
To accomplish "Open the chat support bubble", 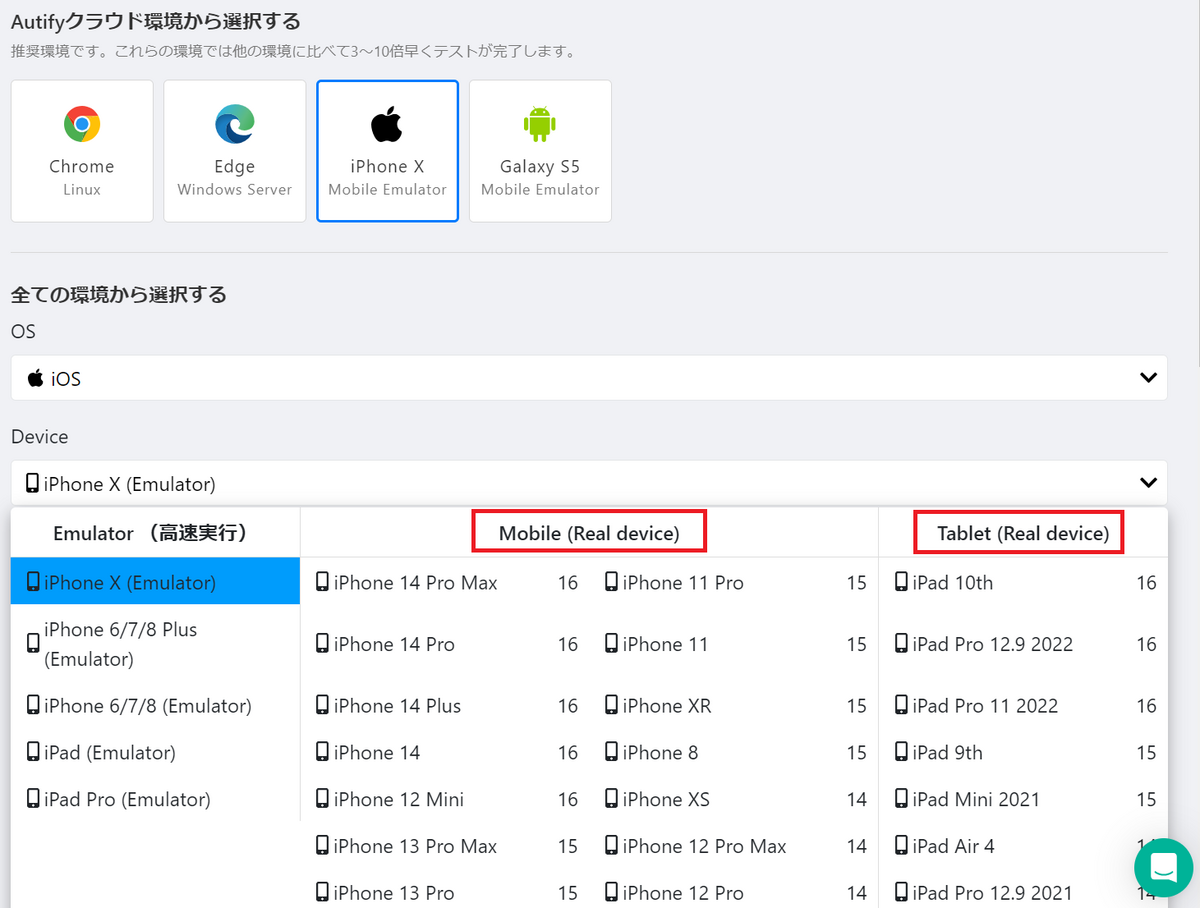I will pos(1163,867).
